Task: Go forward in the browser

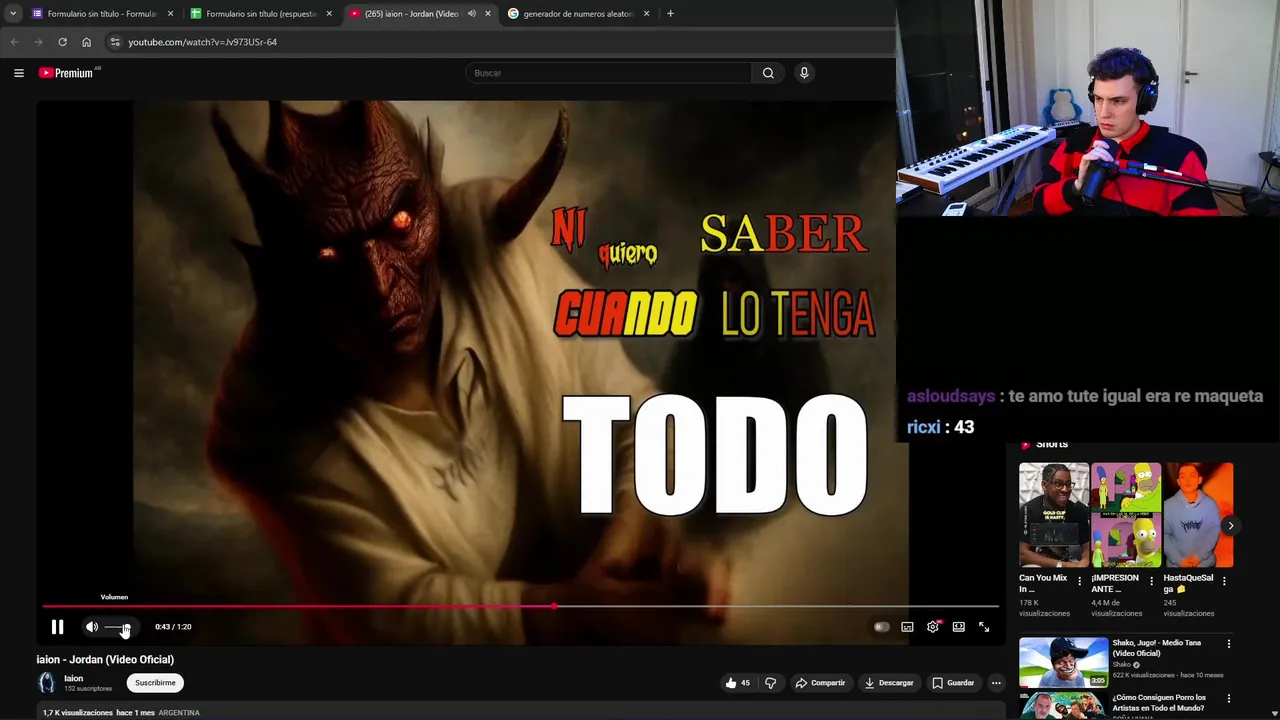Action: coord(38,42)
